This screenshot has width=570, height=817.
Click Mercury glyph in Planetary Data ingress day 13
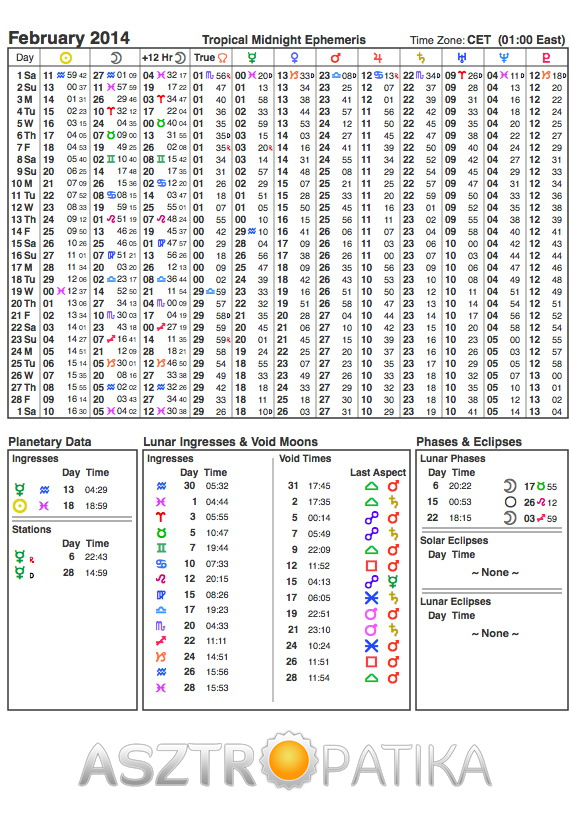click(19, 490)
